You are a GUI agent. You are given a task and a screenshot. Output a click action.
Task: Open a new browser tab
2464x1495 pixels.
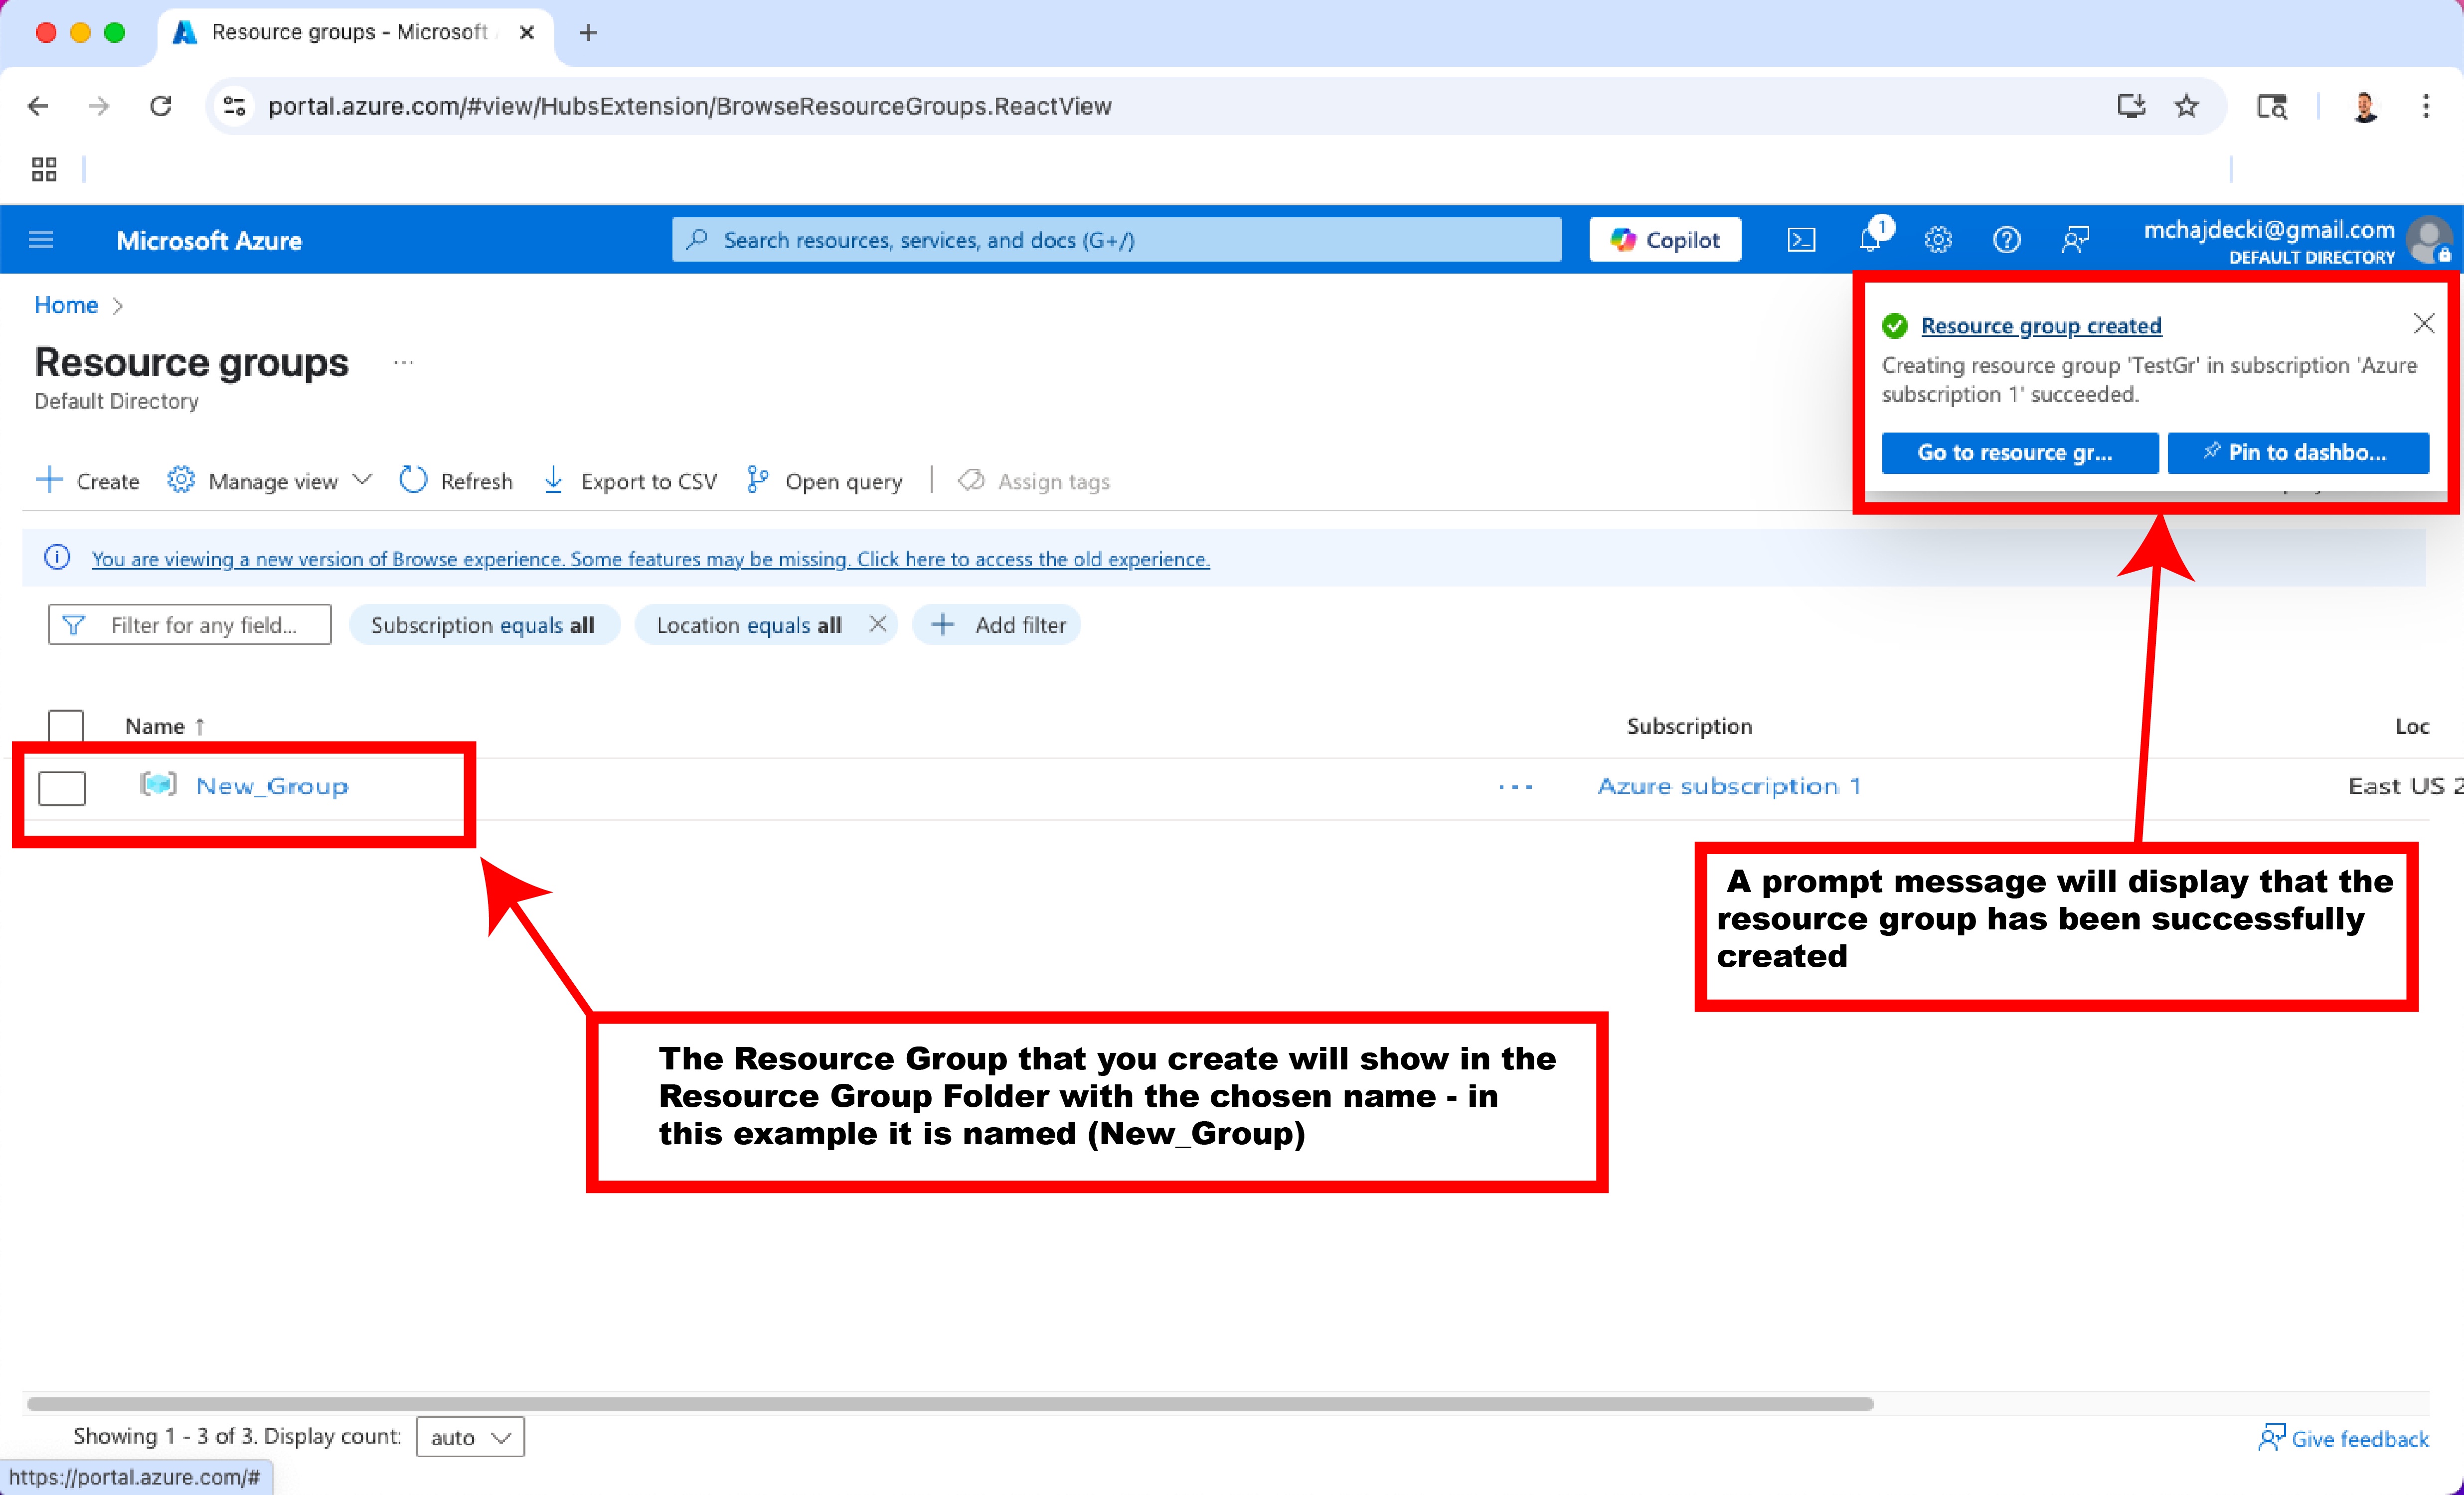589,33
